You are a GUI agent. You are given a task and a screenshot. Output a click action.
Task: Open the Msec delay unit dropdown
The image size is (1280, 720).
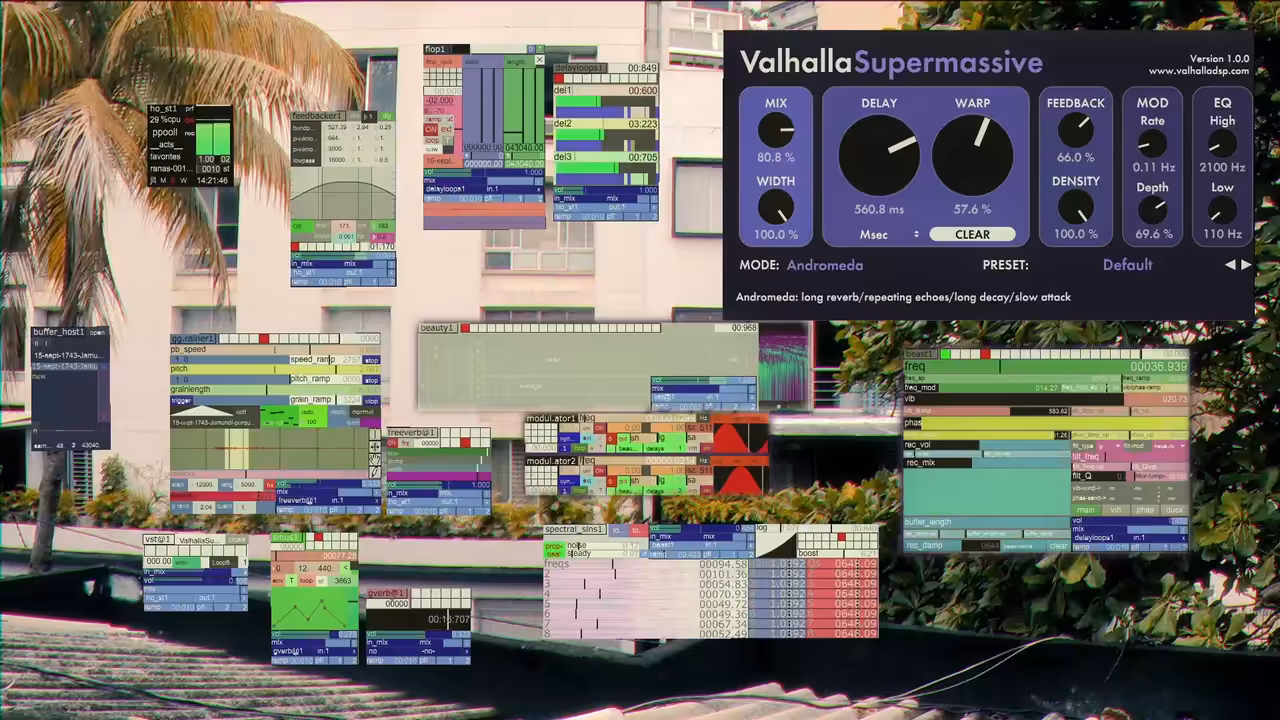pyautogui.click(x=889, y=235)
